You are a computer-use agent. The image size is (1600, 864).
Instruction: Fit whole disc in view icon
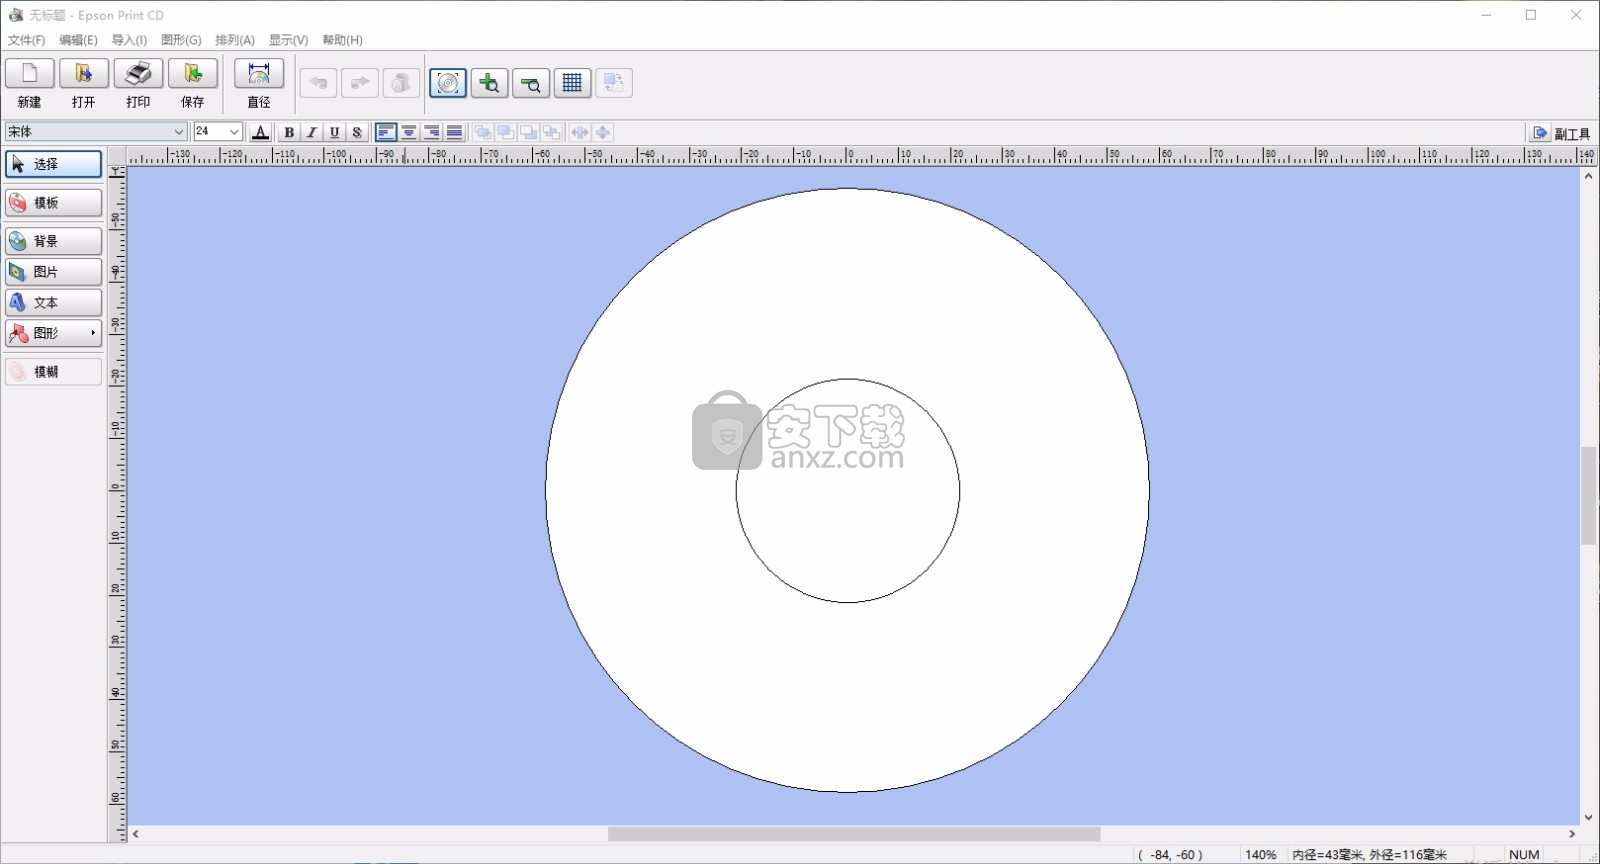click(448, 83)
